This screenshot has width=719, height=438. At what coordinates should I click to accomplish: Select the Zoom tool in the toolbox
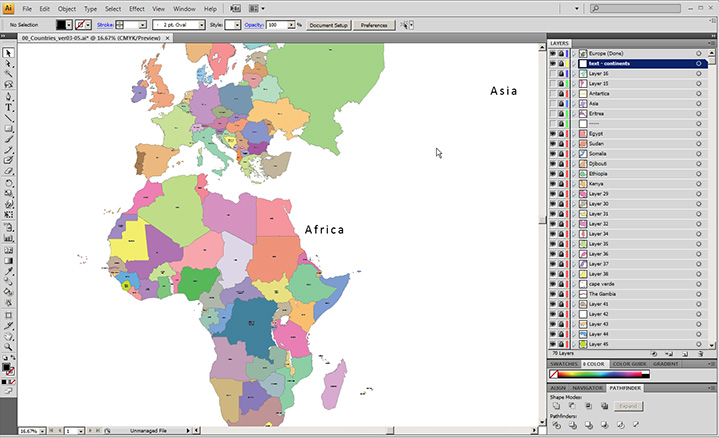pyautogui.click(x=8, y=346)
